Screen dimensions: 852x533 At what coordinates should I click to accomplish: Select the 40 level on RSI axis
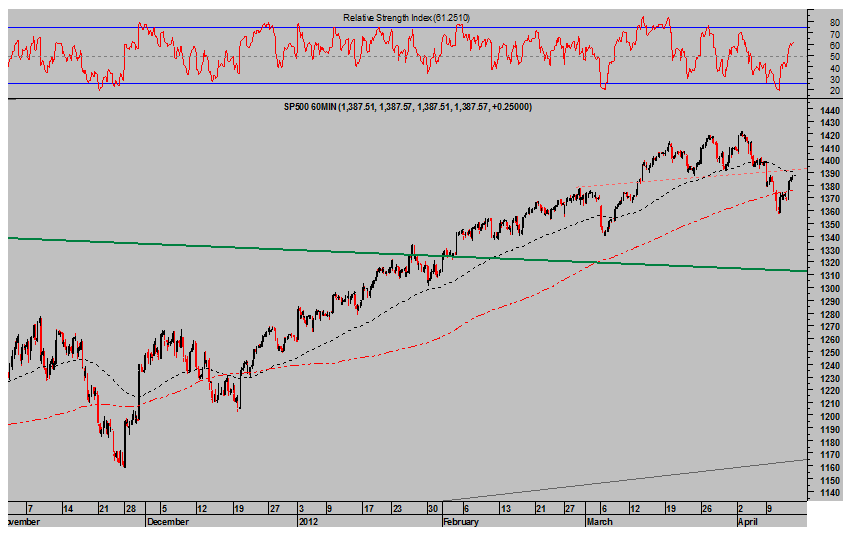pos(835,68)
